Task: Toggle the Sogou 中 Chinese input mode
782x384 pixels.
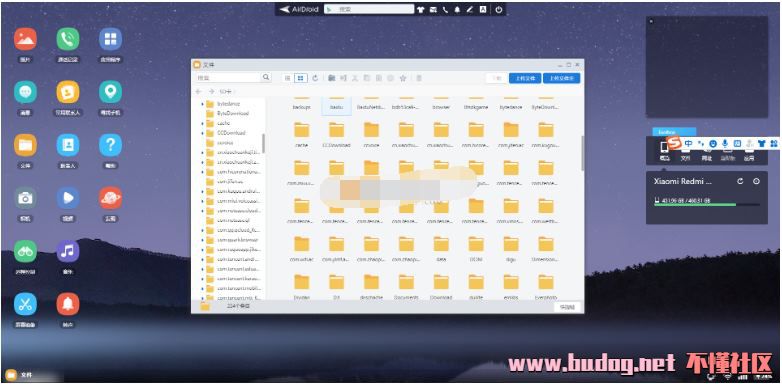Action: tap(688, 144)
